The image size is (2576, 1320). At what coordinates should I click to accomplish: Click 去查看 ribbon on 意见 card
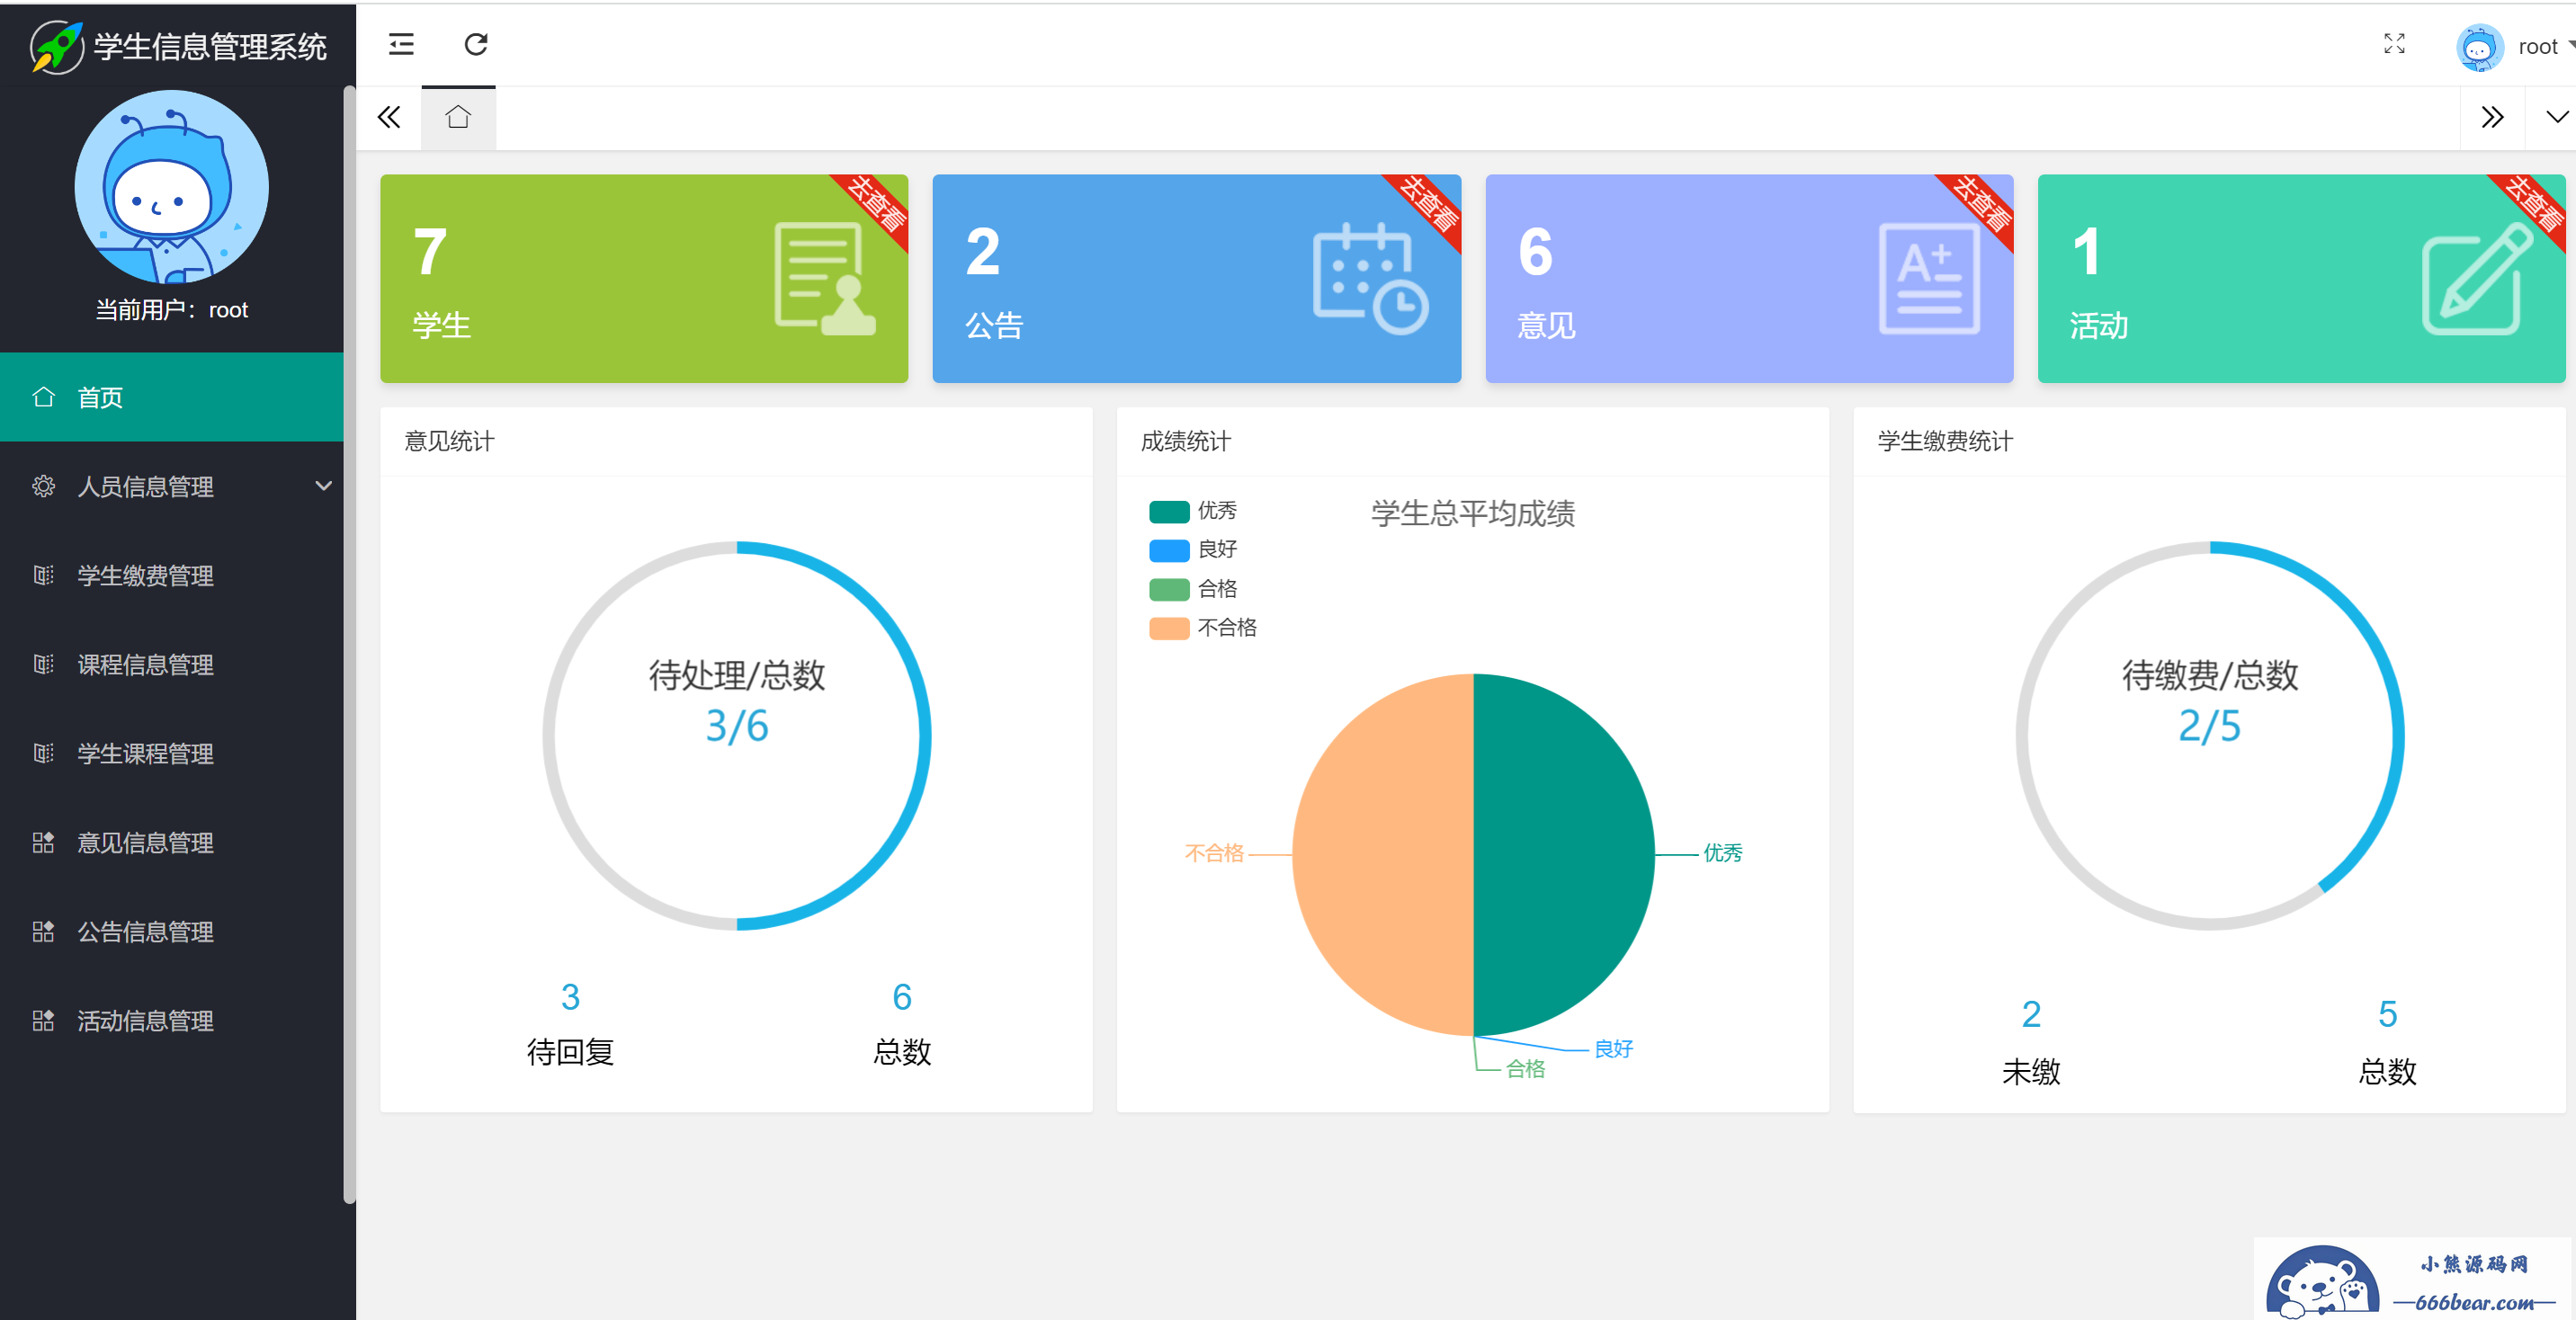point(1981,204)
